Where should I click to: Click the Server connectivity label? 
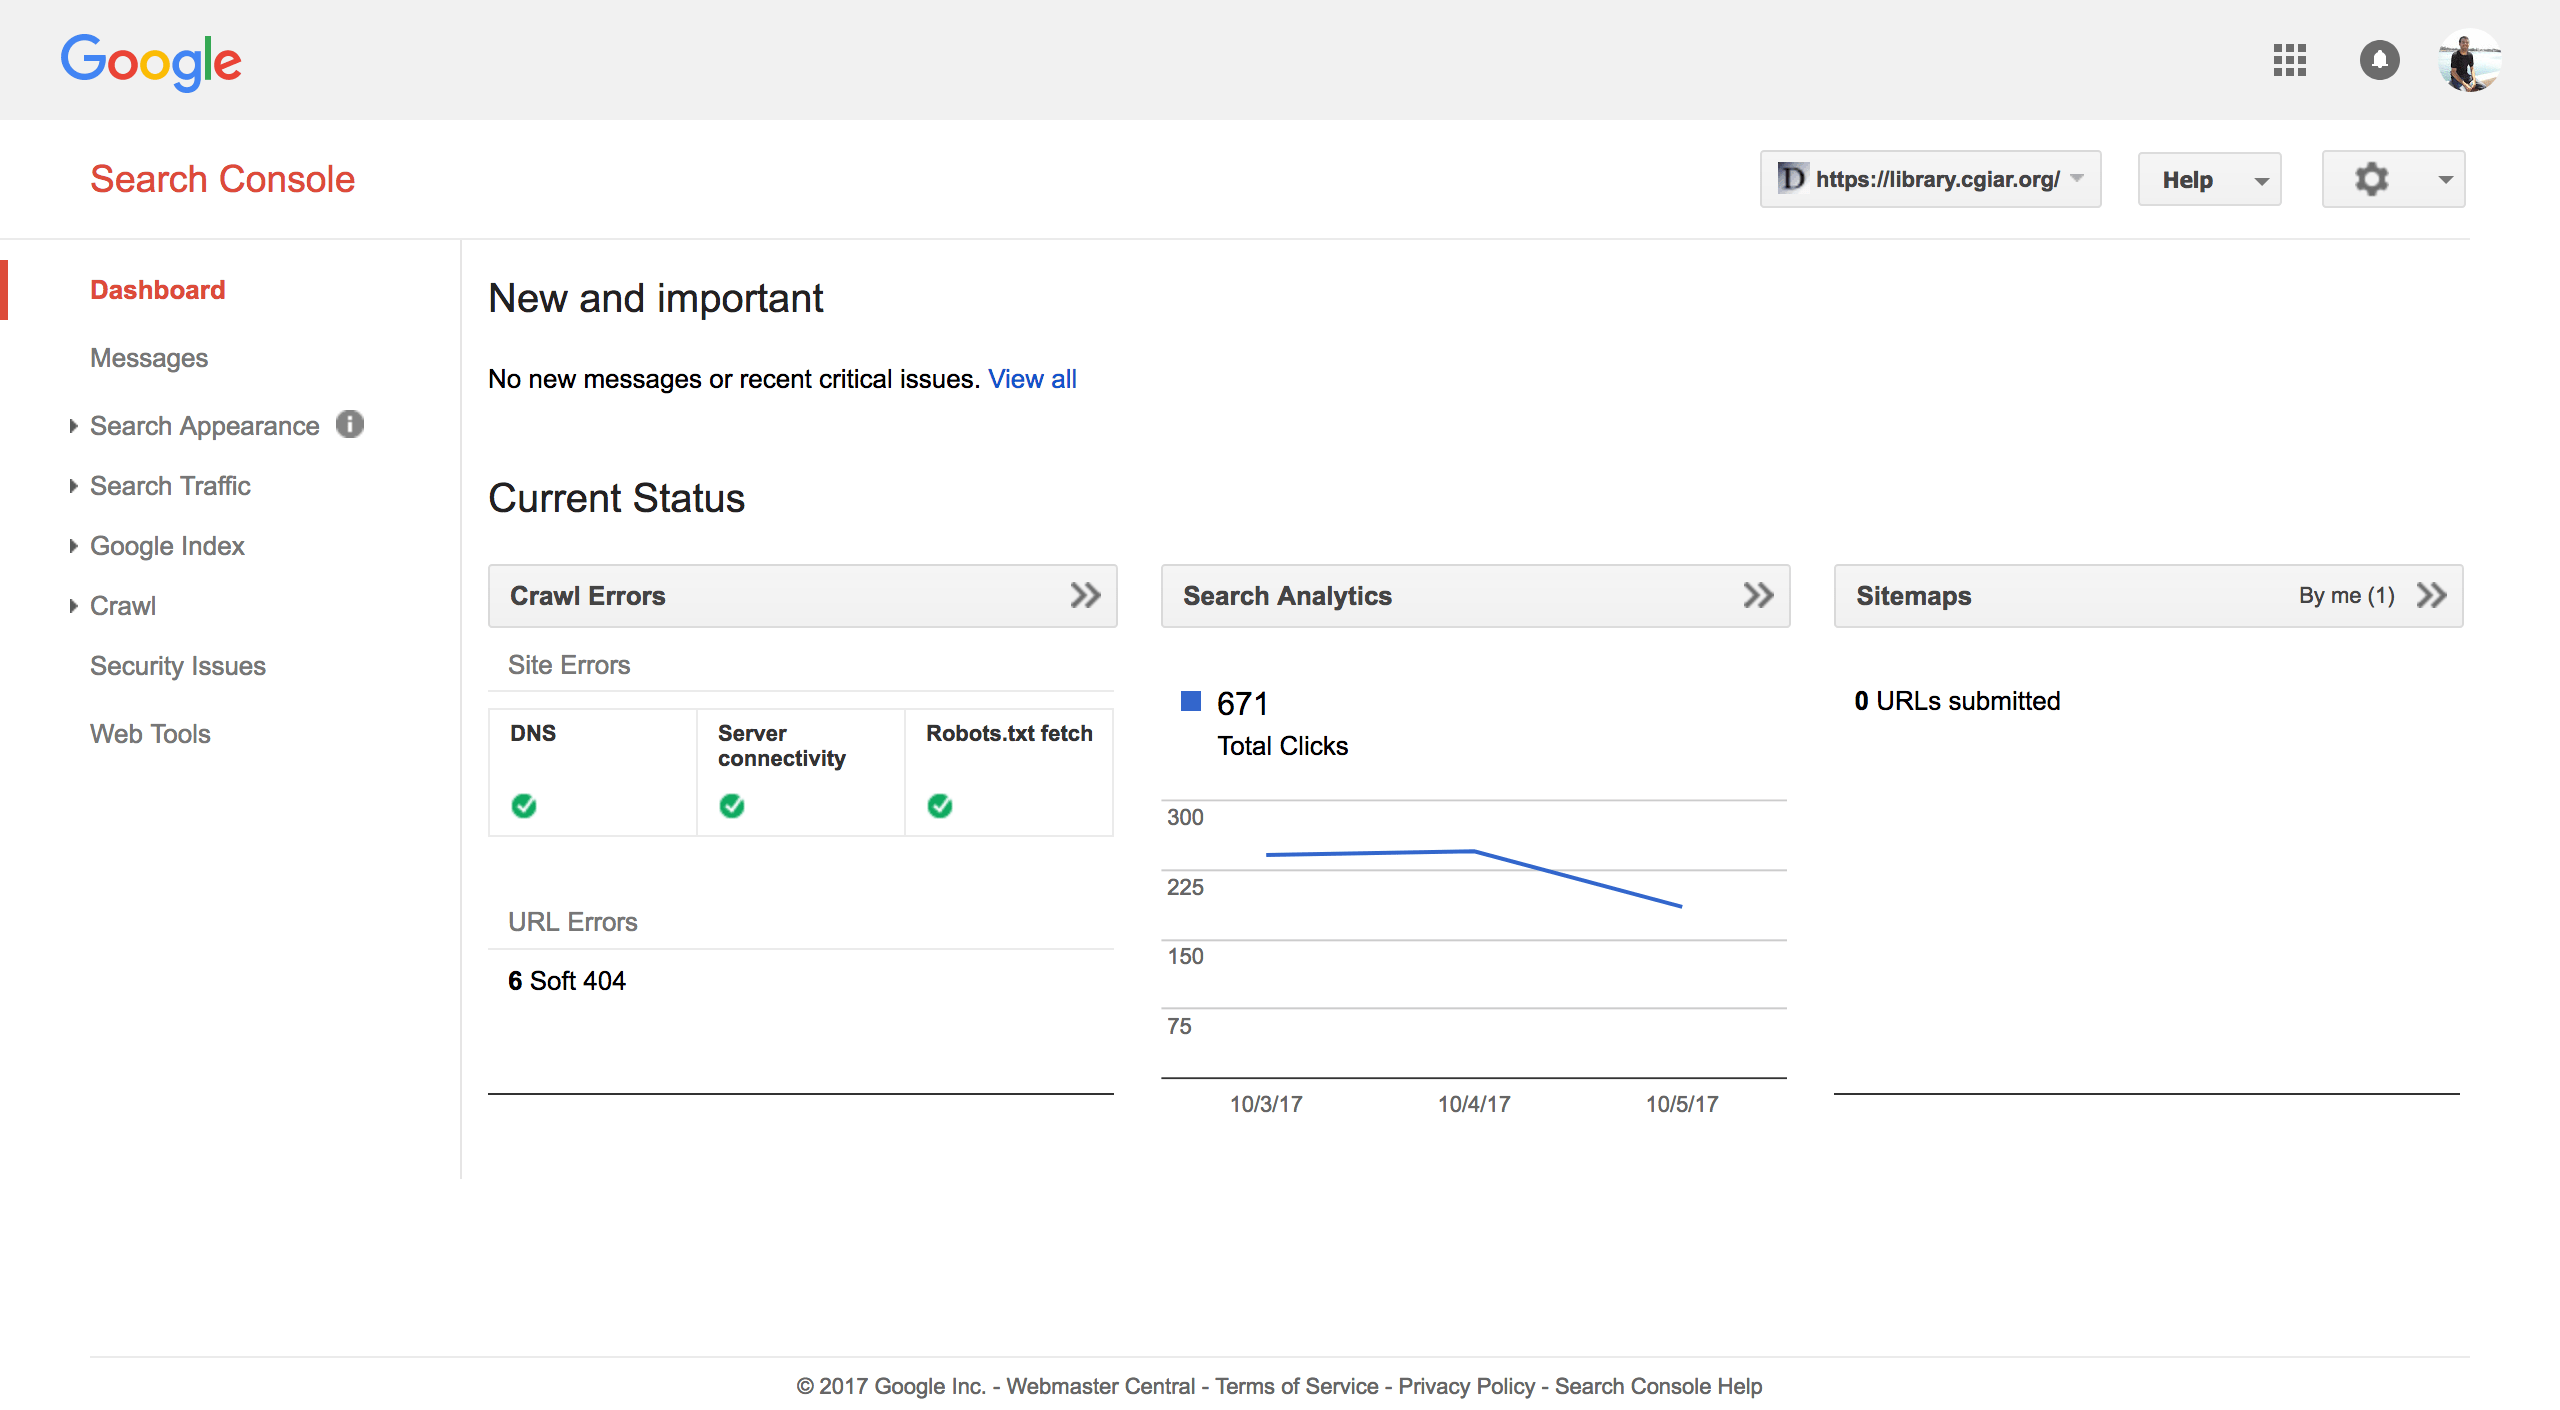click(782, 746)
